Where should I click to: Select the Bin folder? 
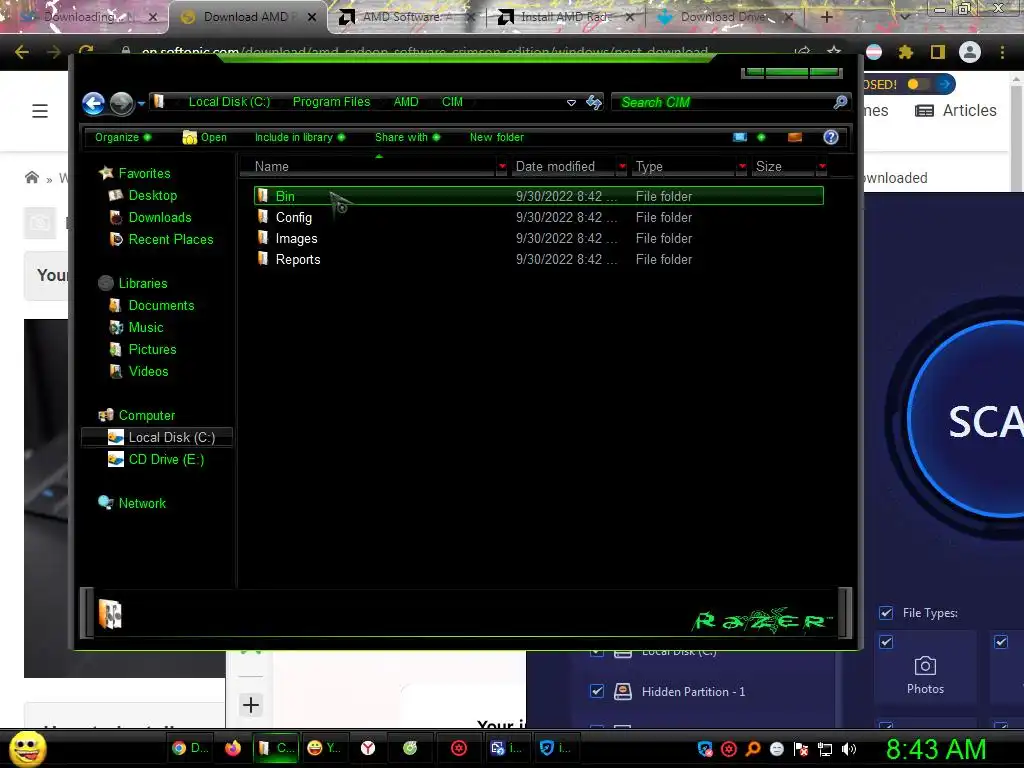coord(539,196)
